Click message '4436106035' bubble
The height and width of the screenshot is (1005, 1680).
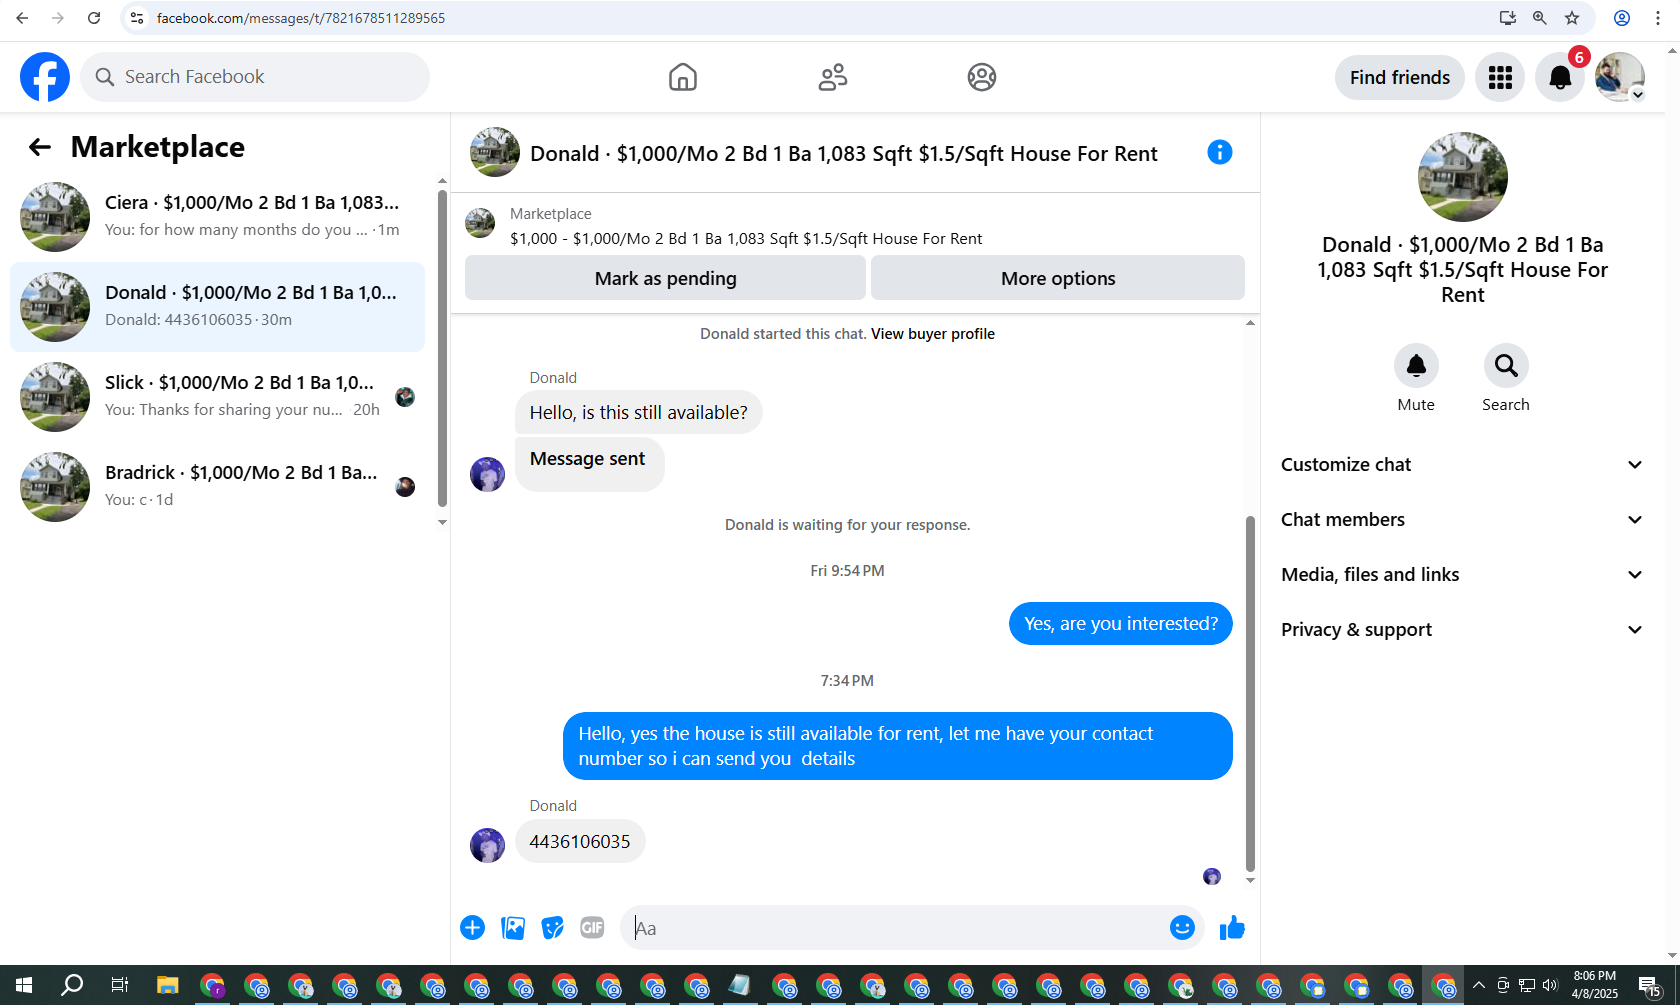click(x=580, y=842)
